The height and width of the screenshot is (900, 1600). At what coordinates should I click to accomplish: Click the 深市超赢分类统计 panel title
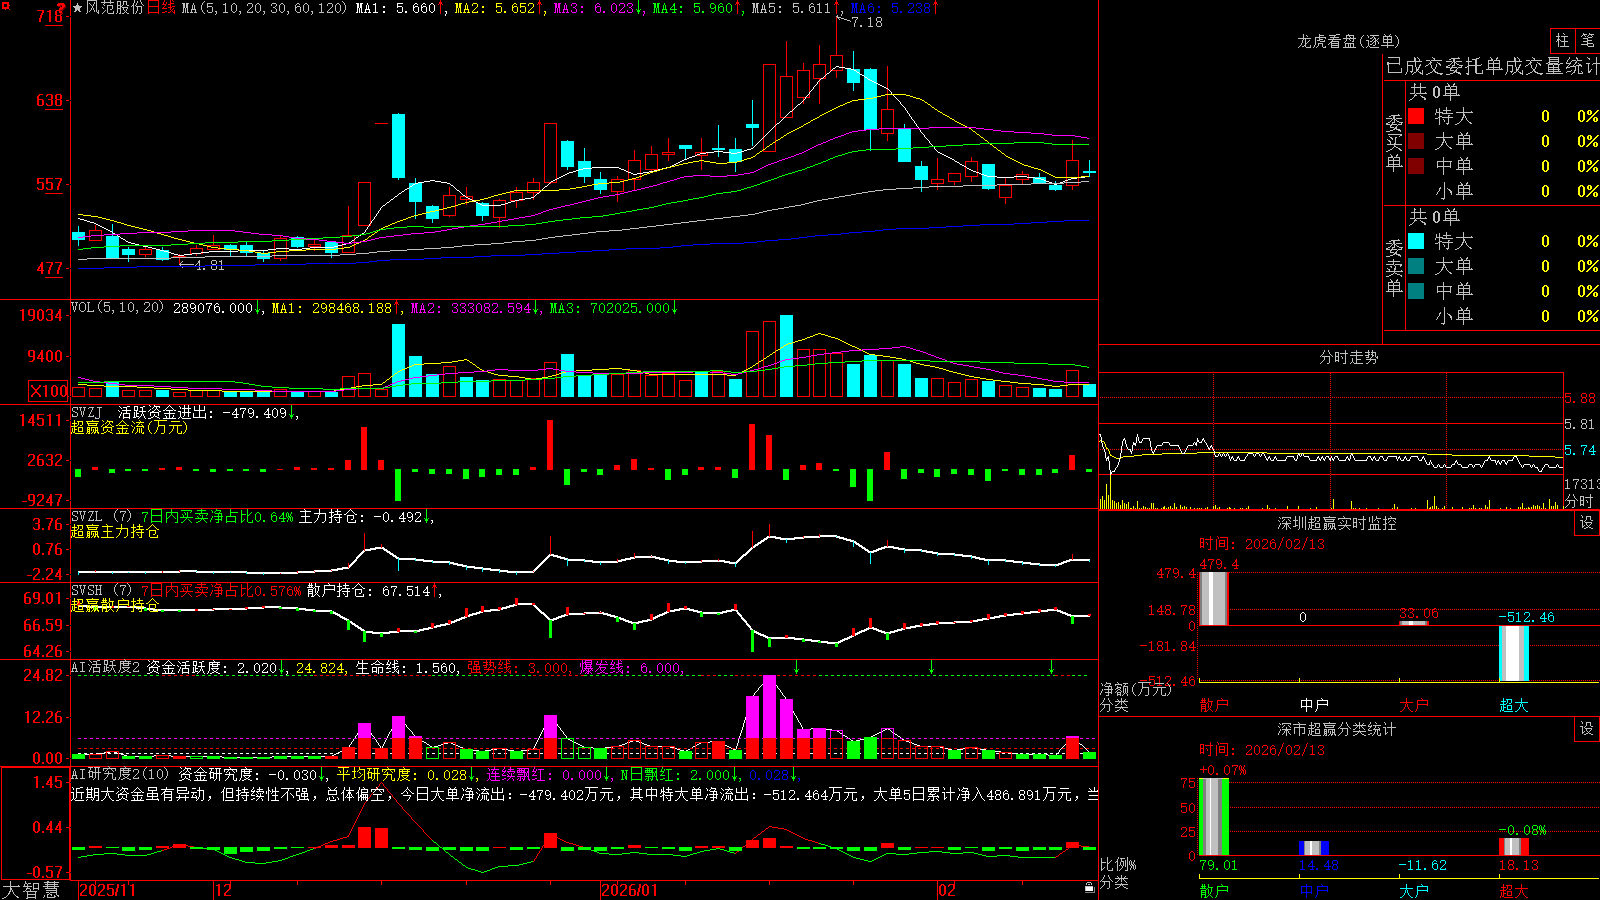1336,729
